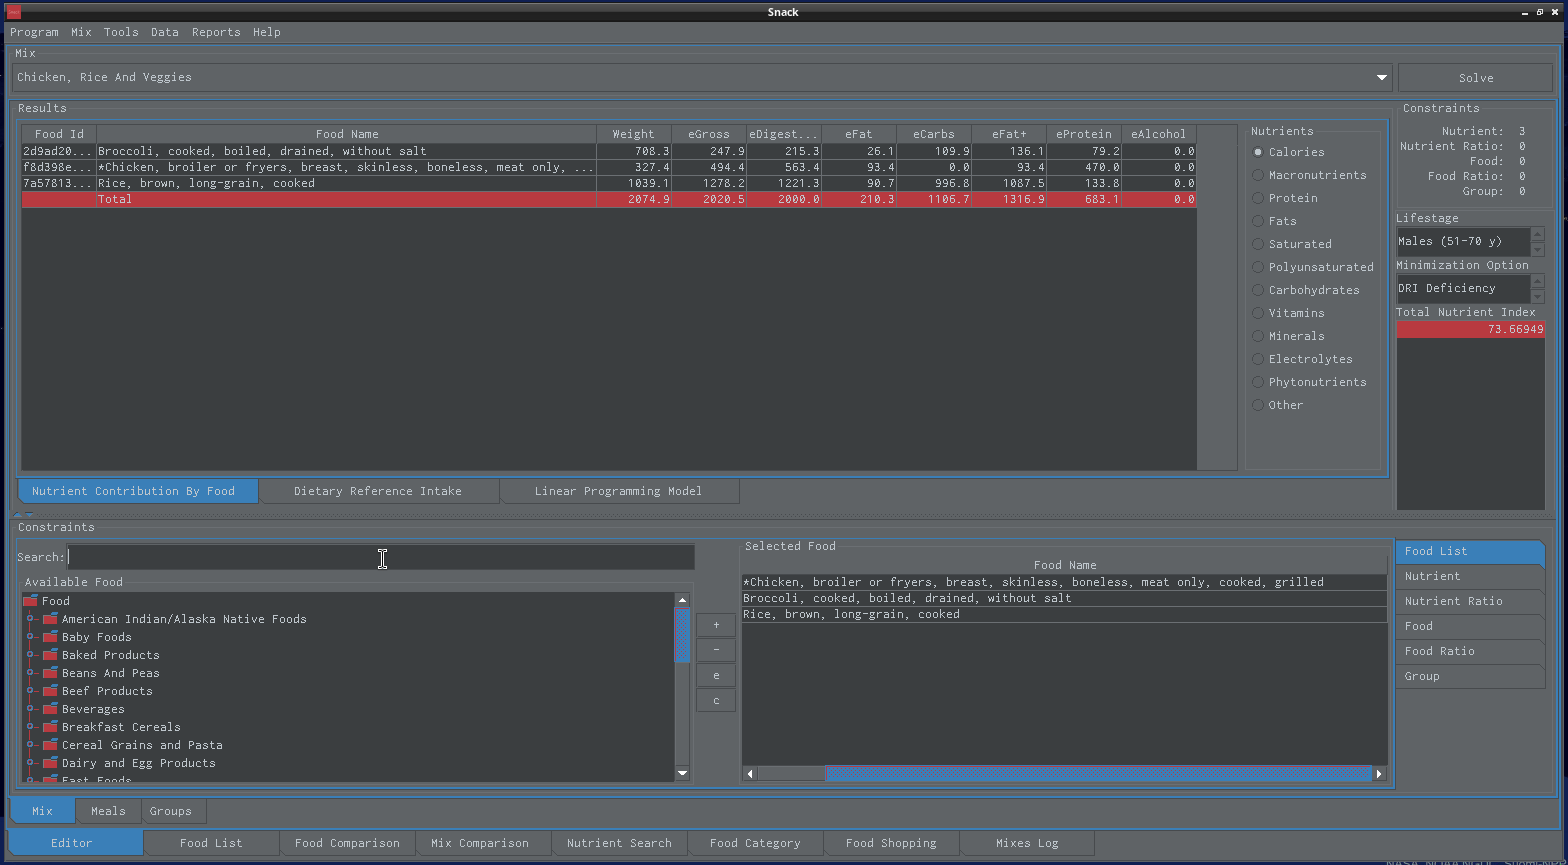Select the Vitamins radio button
1568x865 pixels.
click(1258, 313)
